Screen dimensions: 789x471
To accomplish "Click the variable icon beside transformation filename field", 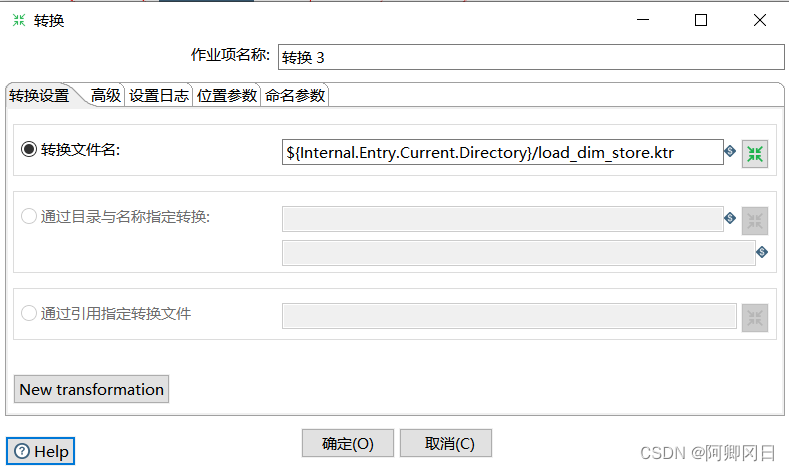I will point(730,152).
